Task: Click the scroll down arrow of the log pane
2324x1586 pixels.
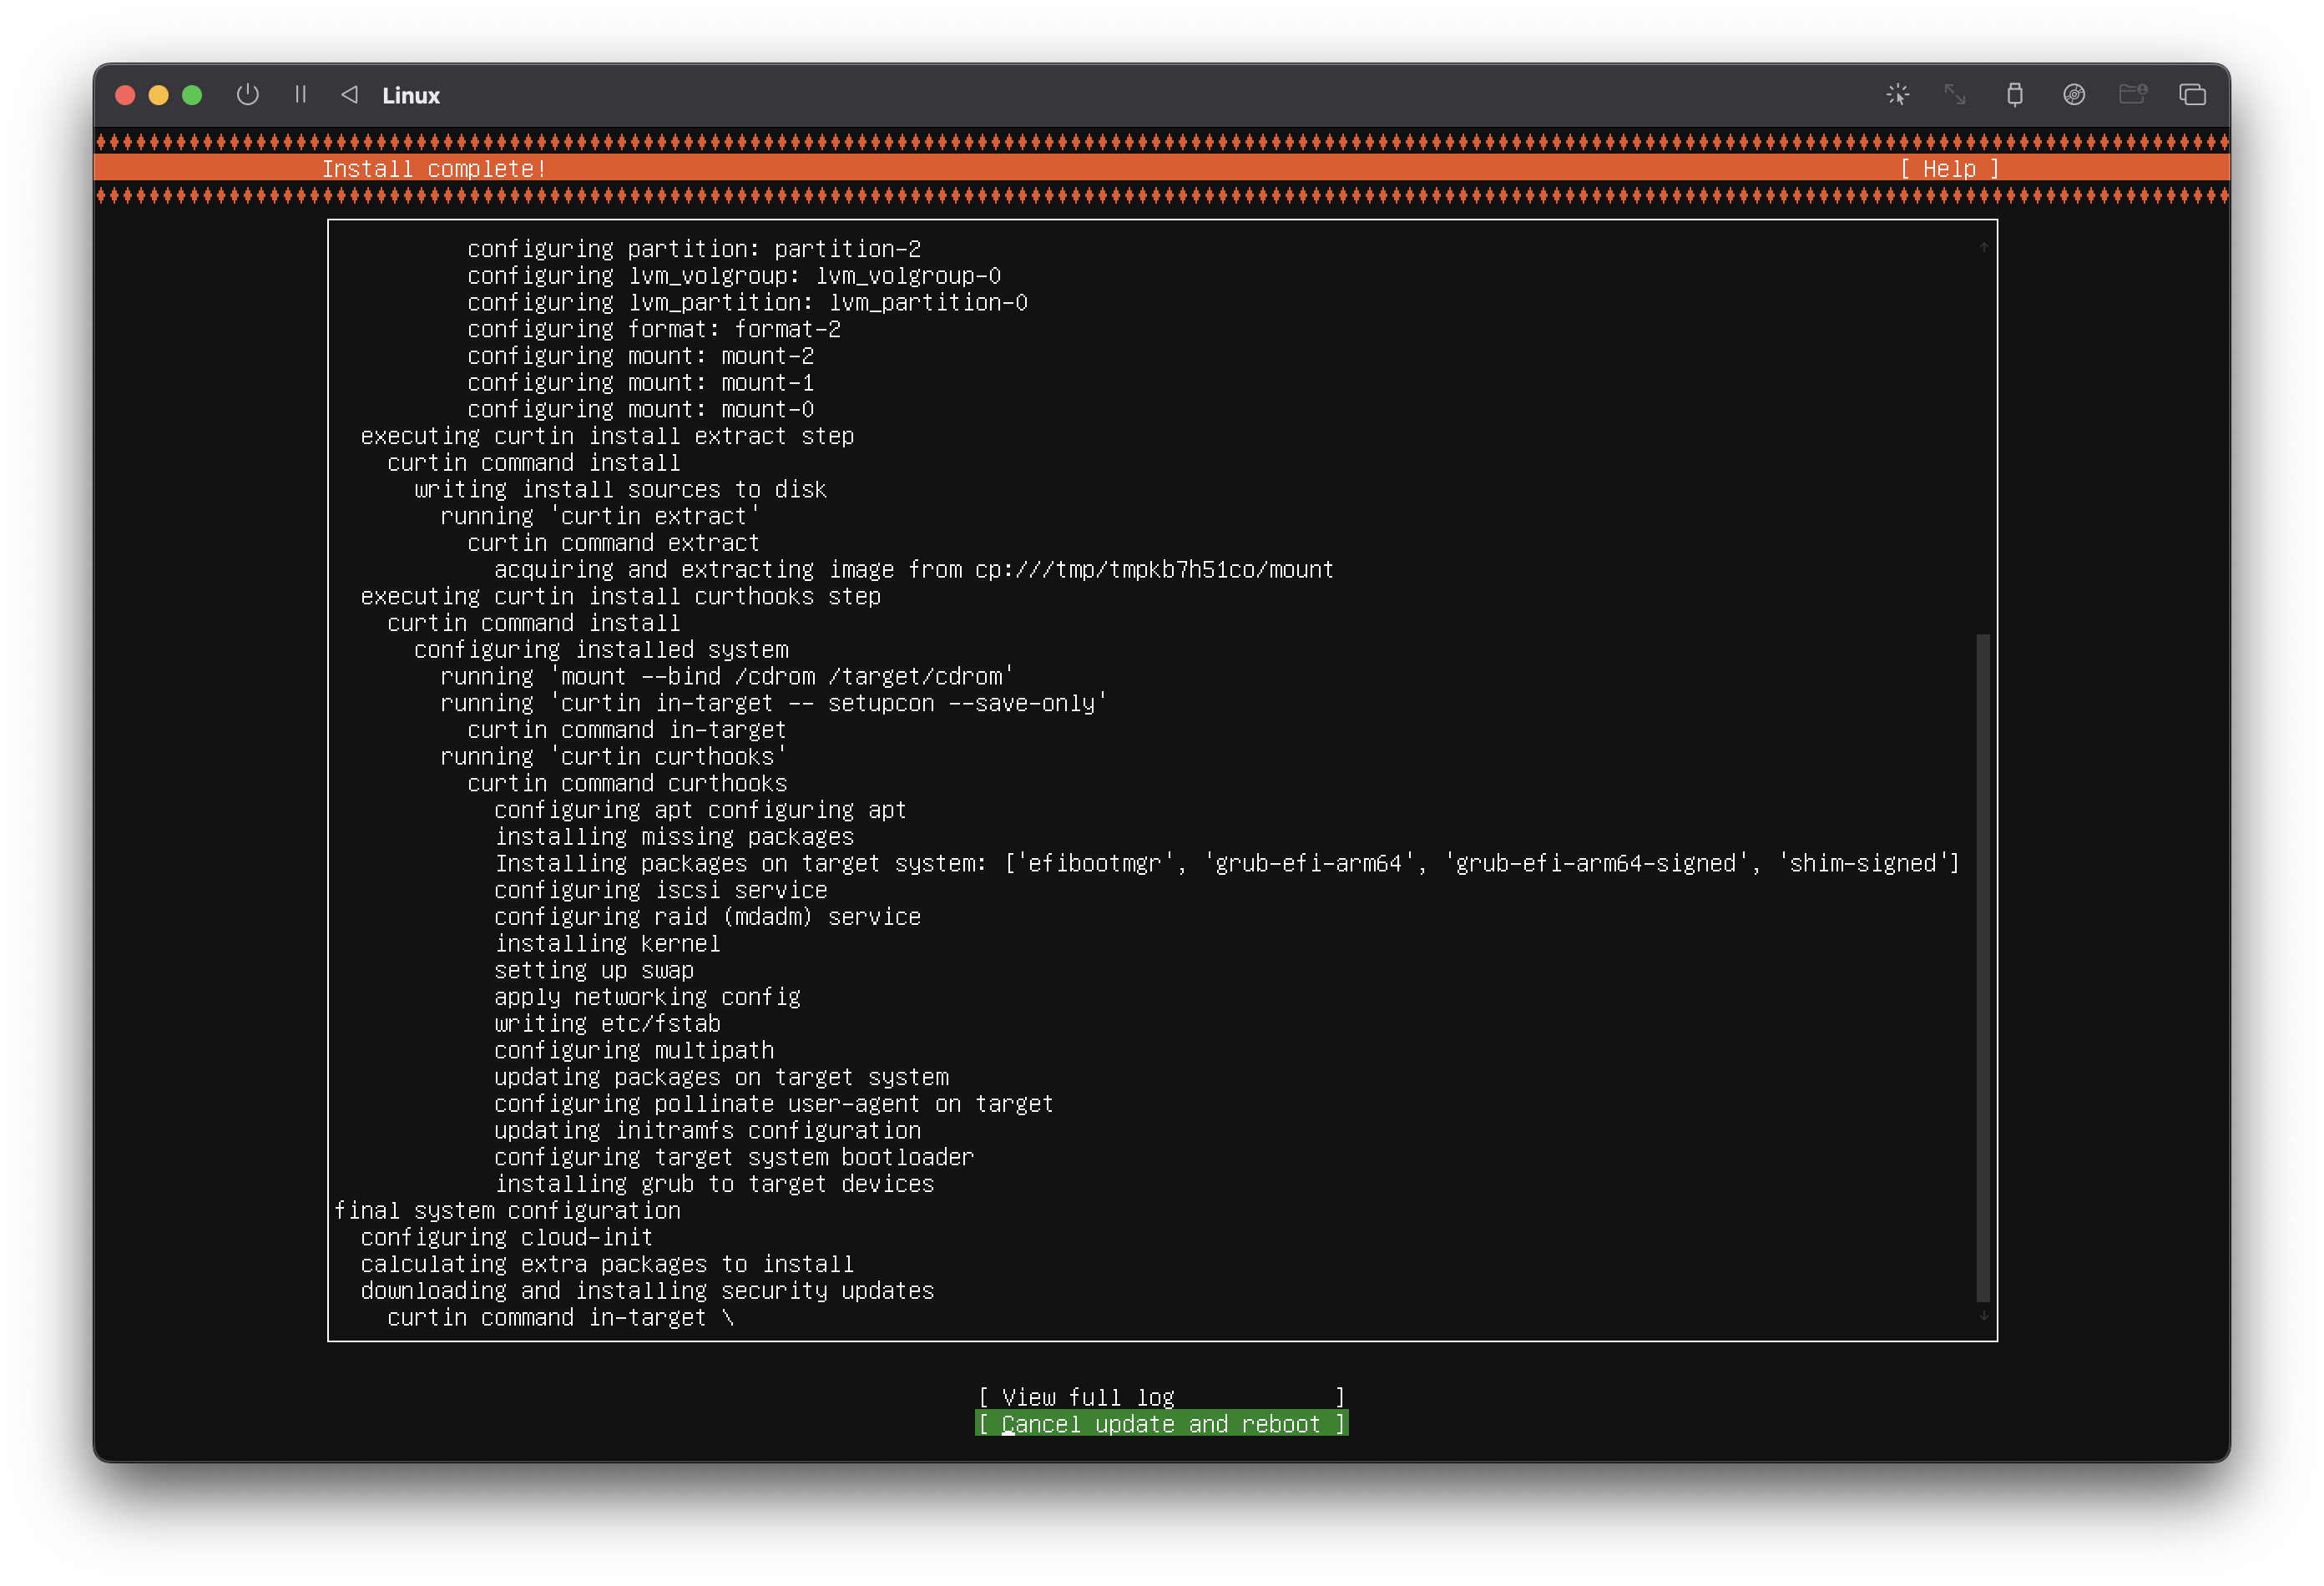Action: pyautogui.click(x=1983, y=1316)
